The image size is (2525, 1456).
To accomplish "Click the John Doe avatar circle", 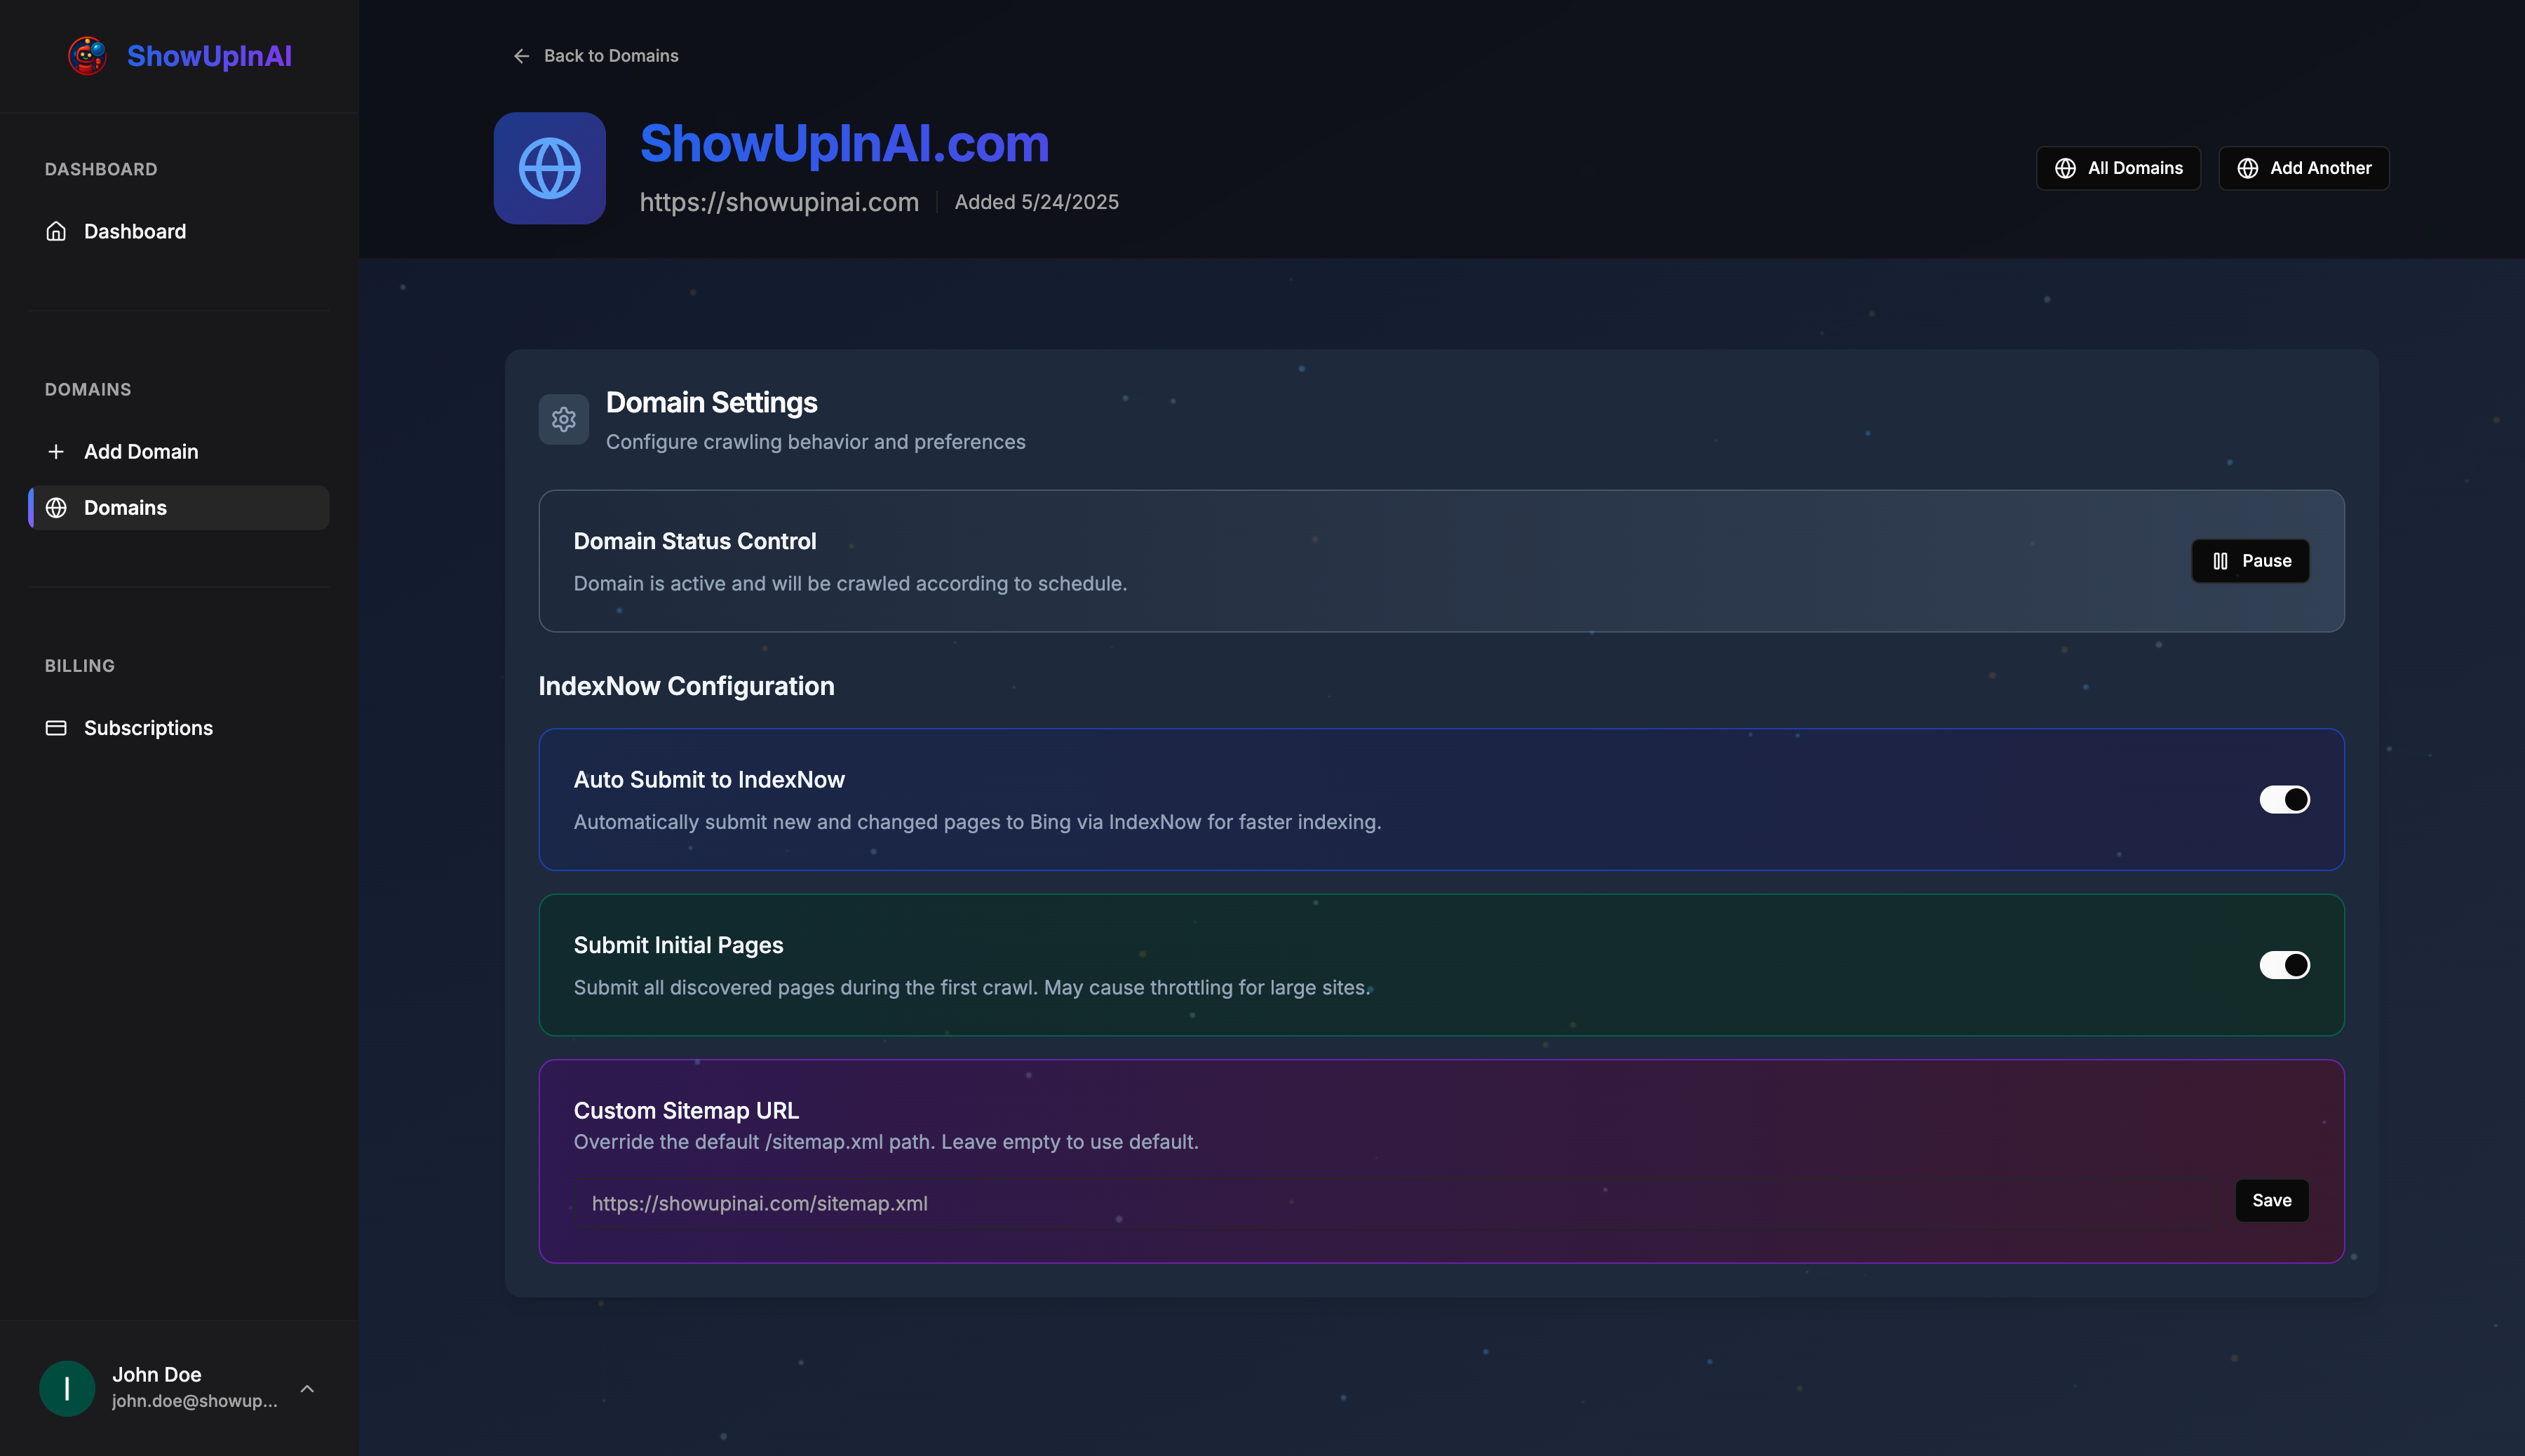I will point(67,1388).
